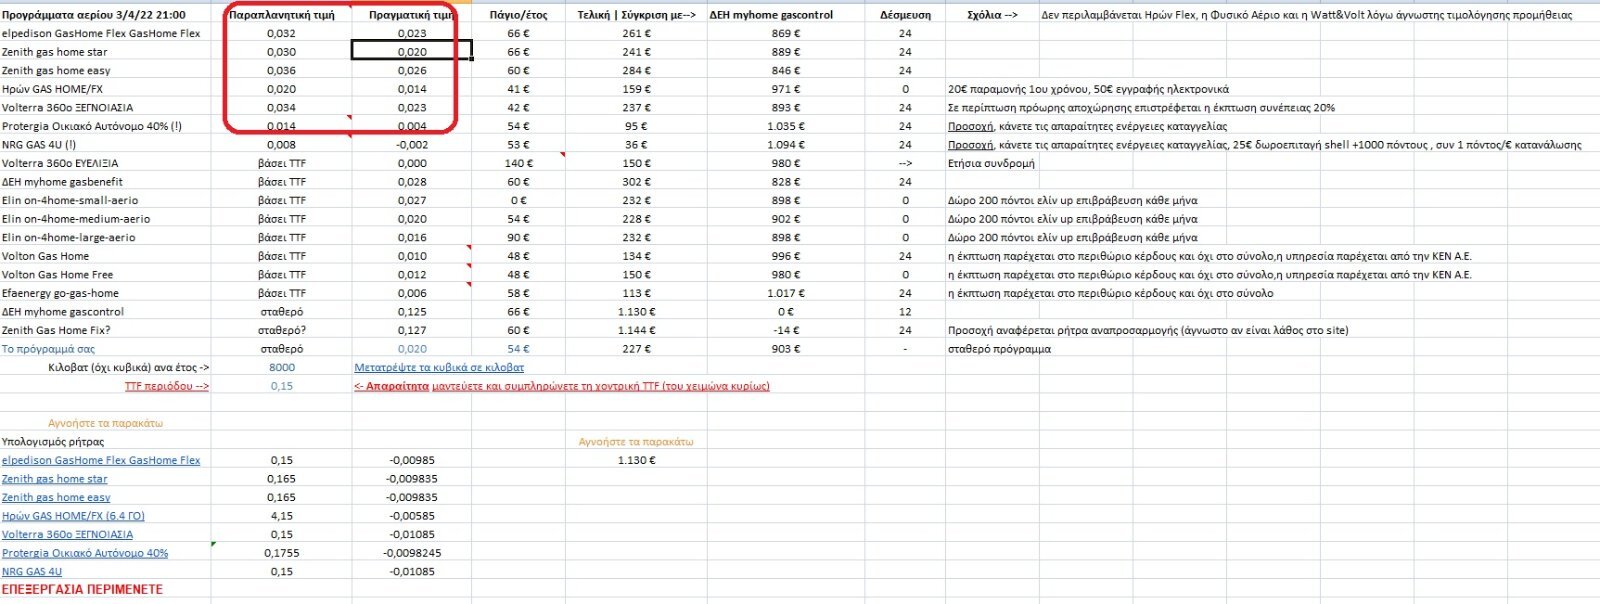Image resolution: width=1600 pixels, height=604 pixels.
Task: Select the comment Σε περίπτωση πρόωρης αποχώρησης
Action: pyautogui.click(x=1141, y=108)
